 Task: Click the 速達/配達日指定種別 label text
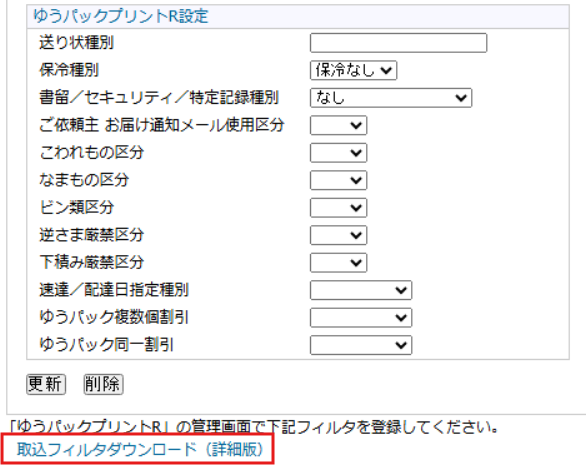pos(114,290)
